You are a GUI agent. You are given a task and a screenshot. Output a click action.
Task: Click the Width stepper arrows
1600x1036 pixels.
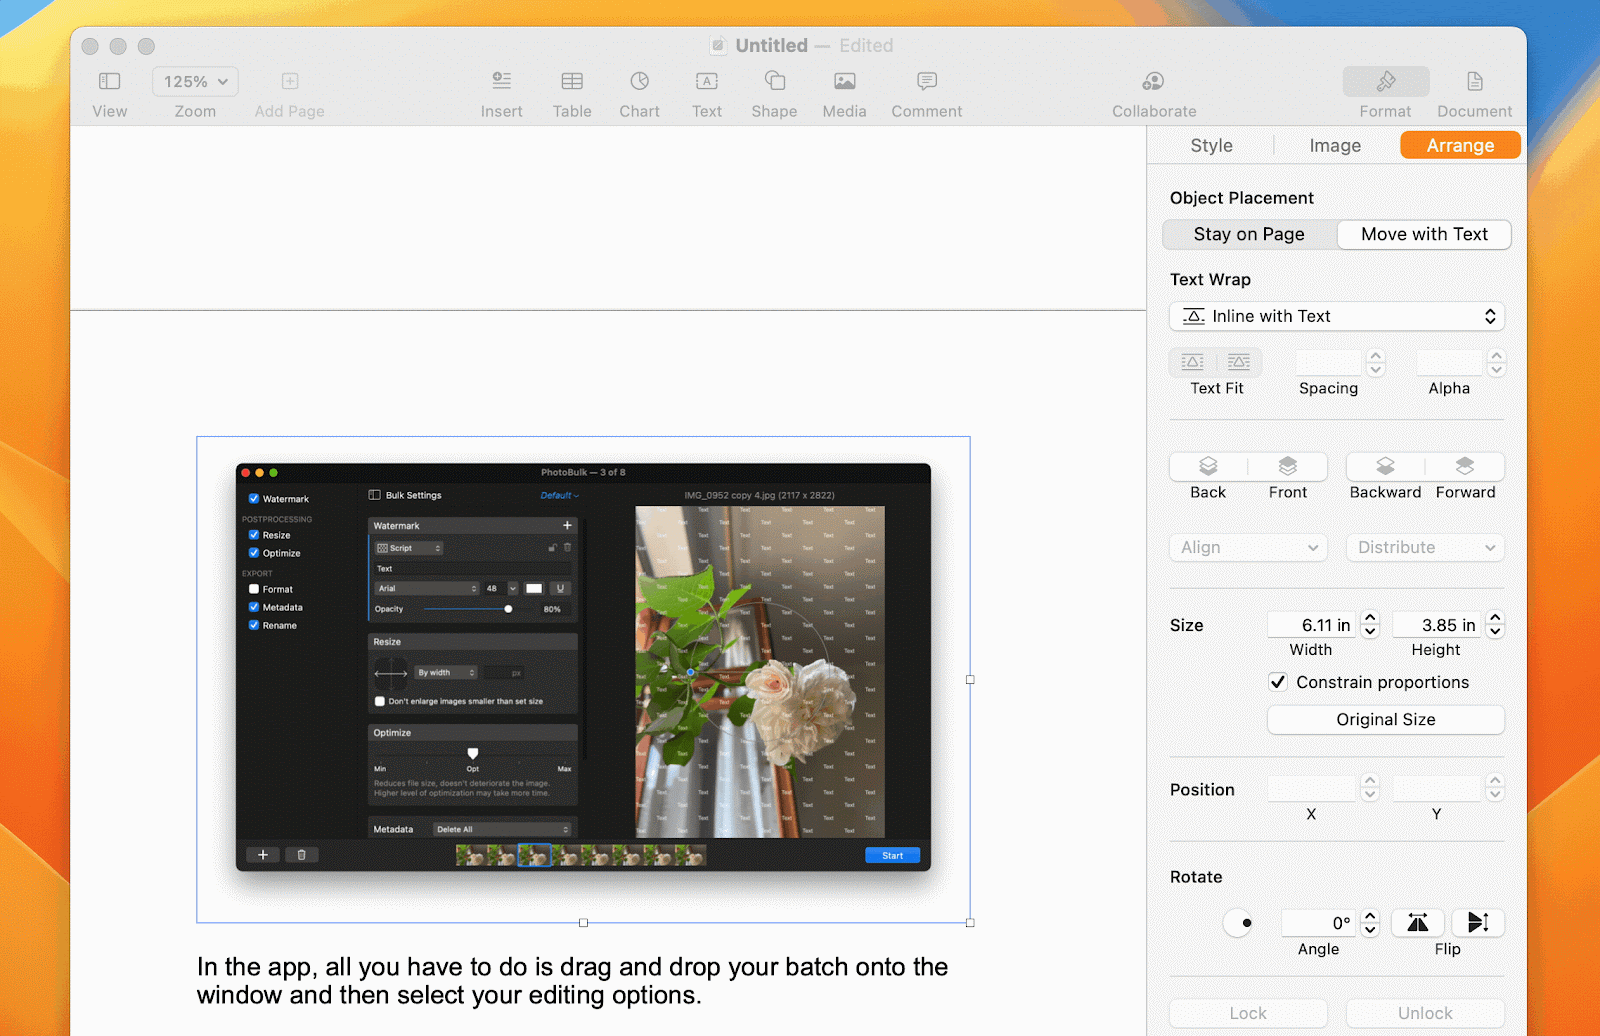[x=1371, y=625]
